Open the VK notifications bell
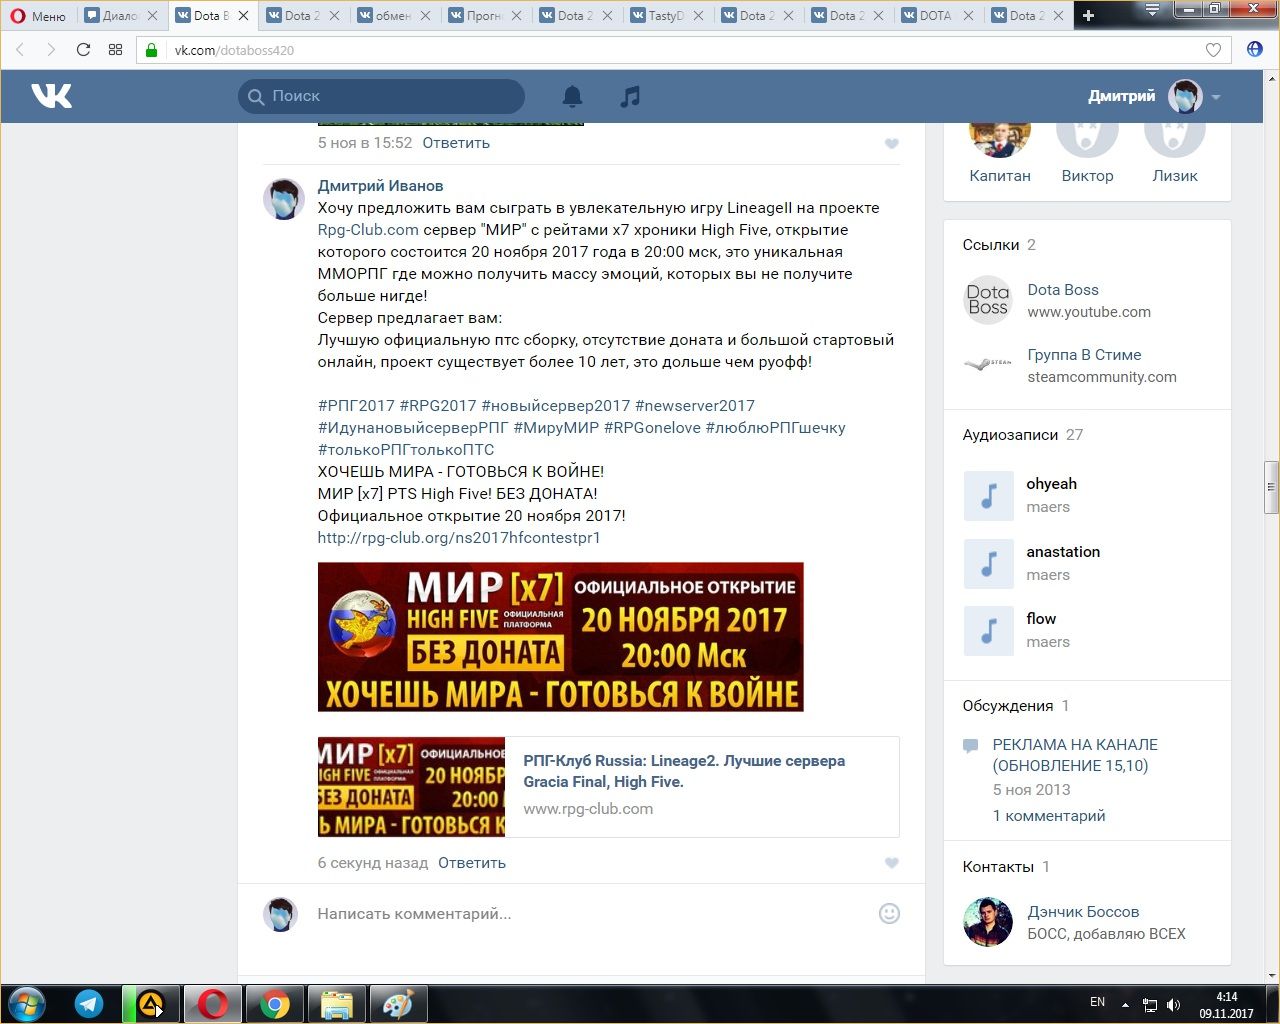This screenshot has height=1024, width=1280. pyautogui.click(x=572, y=96)
